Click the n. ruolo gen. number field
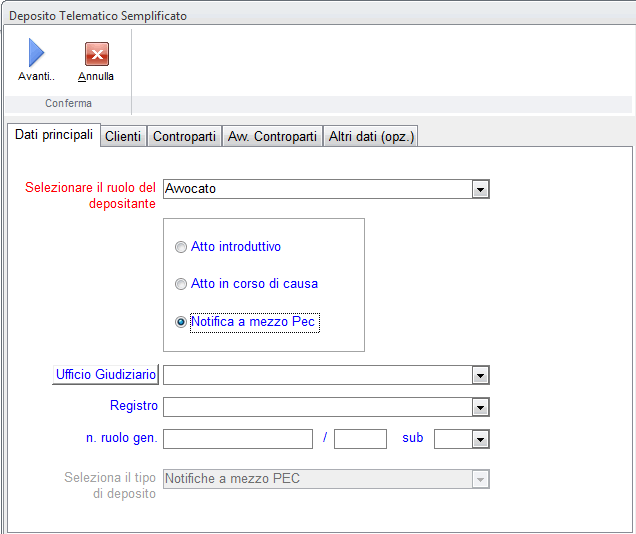Screen dimensions: 636x534 pyautogui.click(x=238, y=439)
